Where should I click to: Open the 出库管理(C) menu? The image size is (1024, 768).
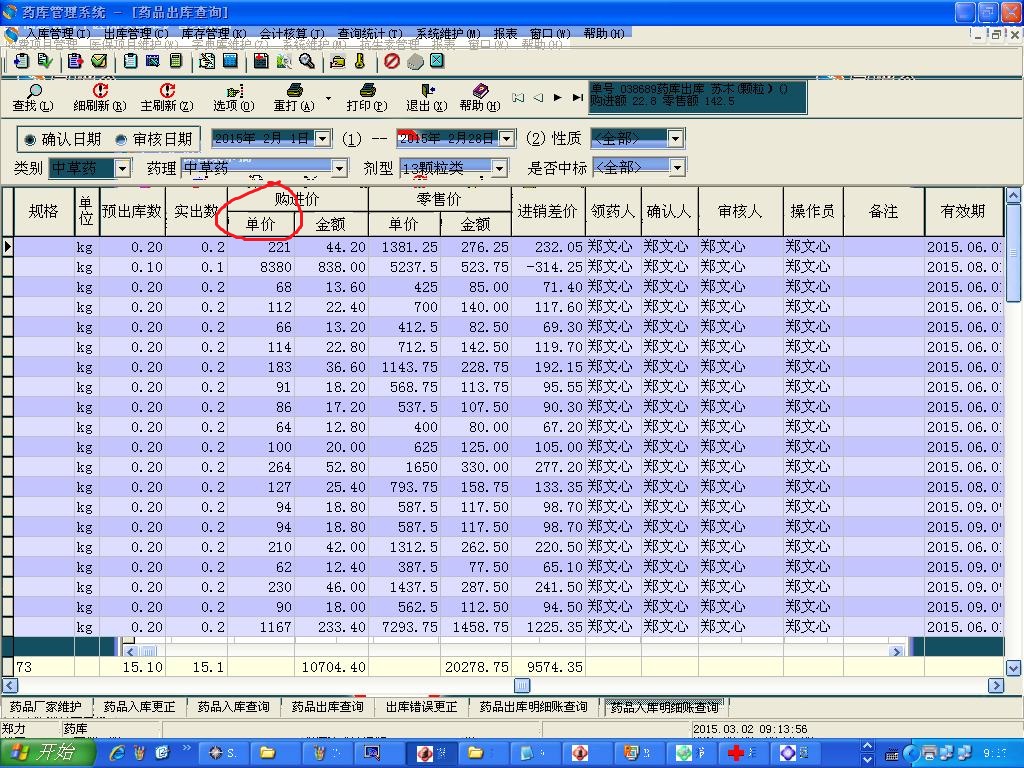tap(136, 33)
